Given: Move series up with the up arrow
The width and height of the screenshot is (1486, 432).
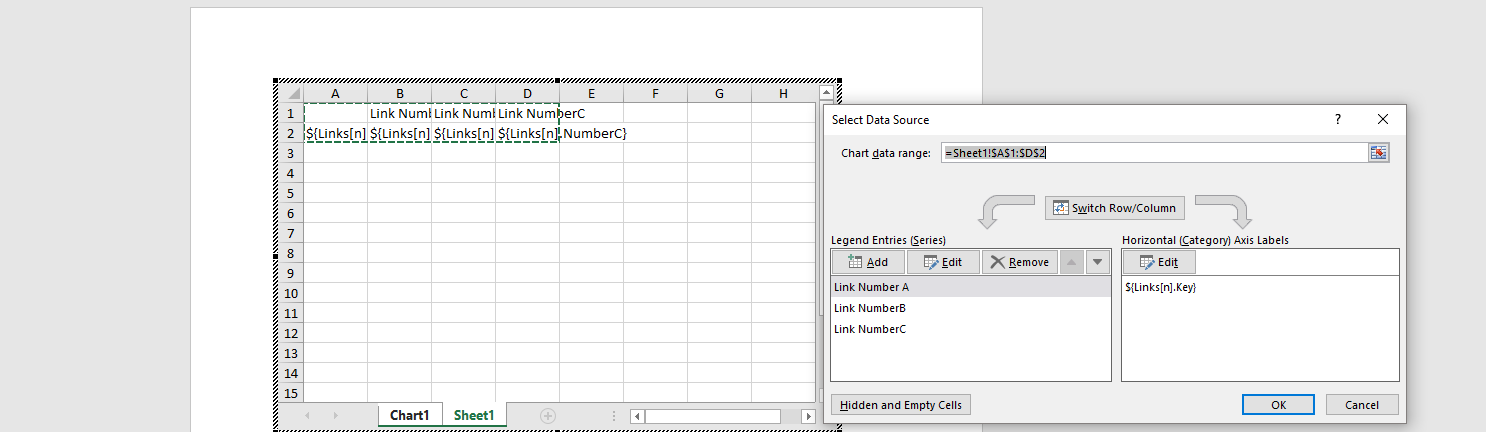Looking at the screenshot, I should click(x=1070, y=262).
